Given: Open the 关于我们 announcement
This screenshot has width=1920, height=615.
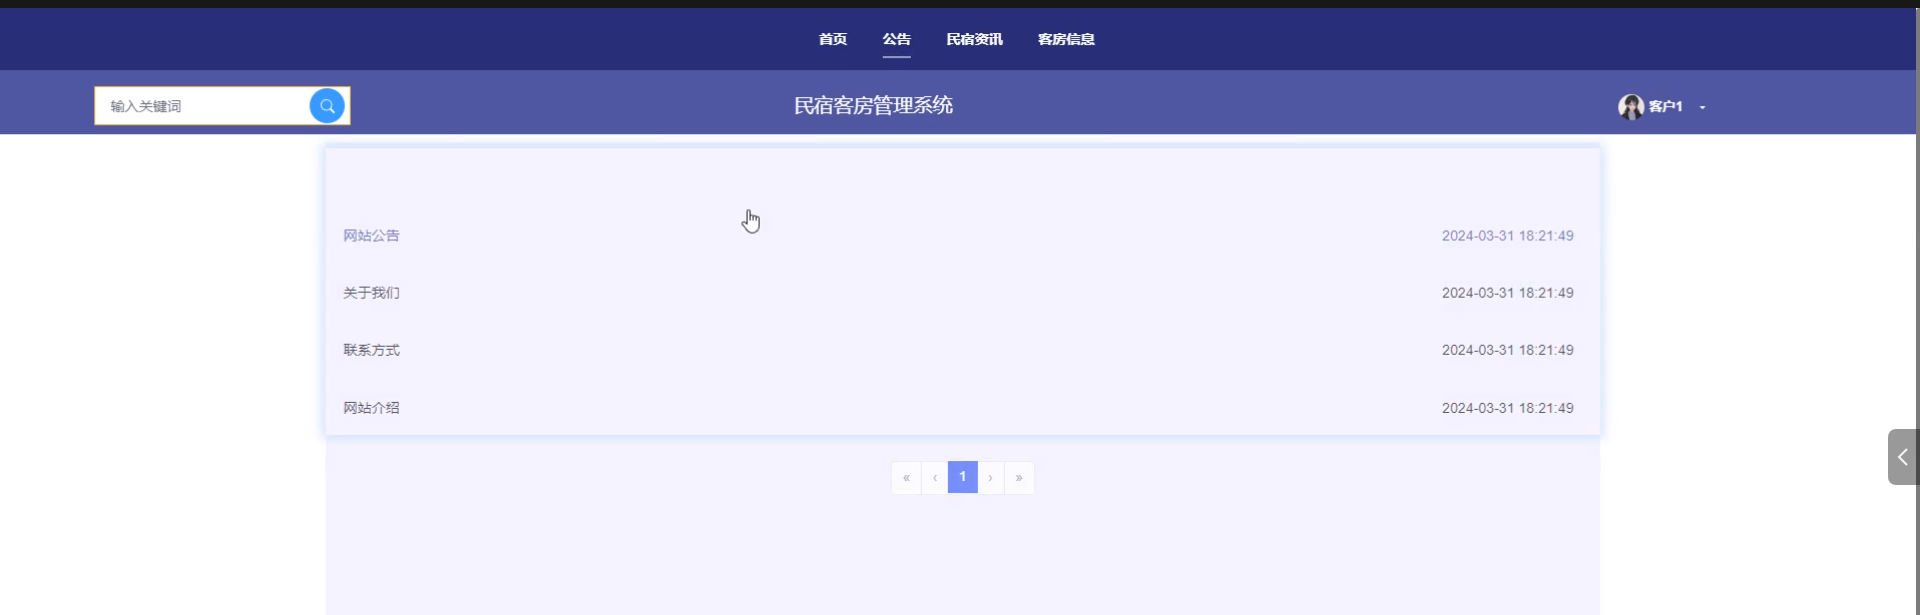Looking at the screenshot, I should pyautogui.click(x=371, y=293).
